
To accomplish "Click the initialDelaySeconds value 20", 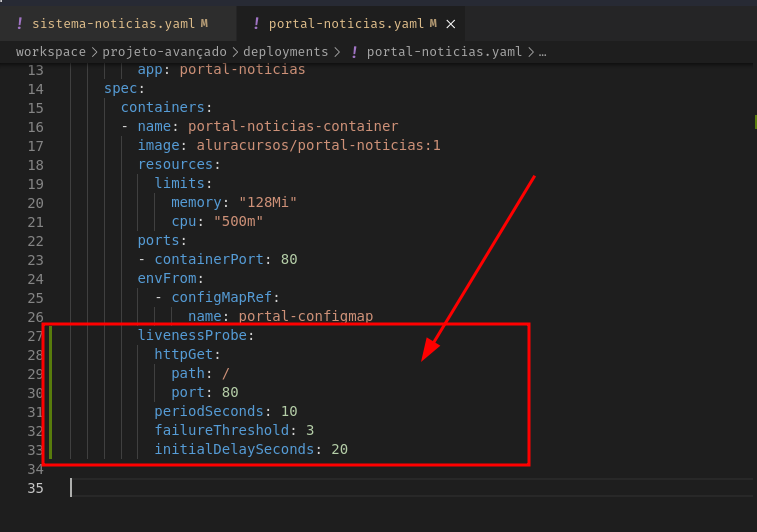I will 339,450.
